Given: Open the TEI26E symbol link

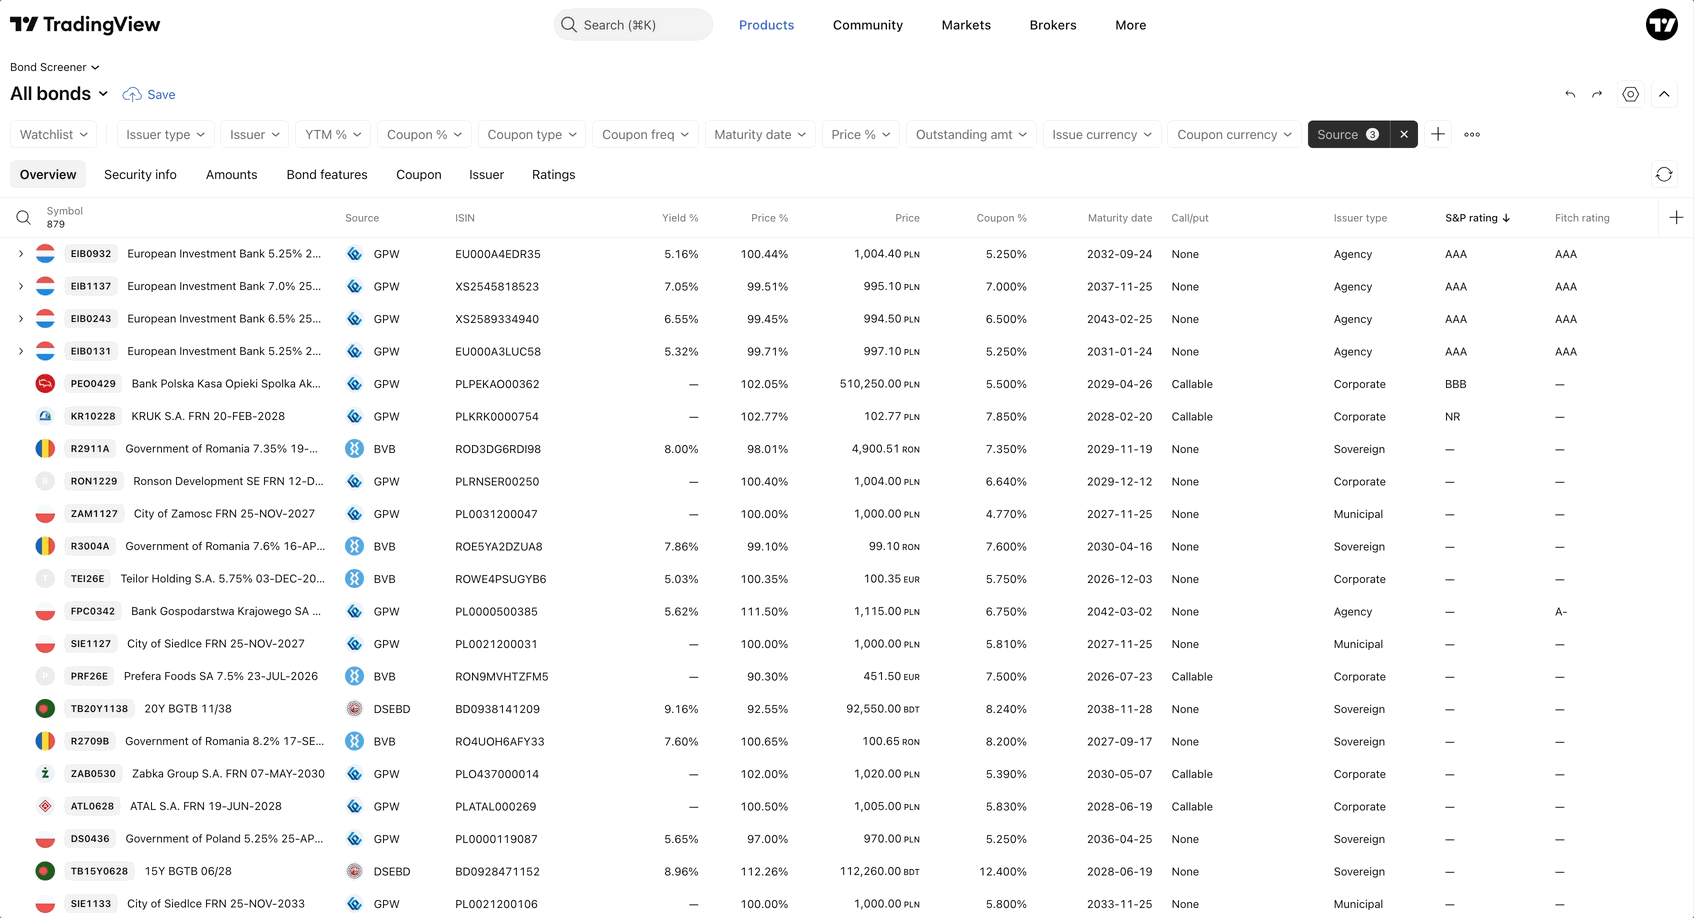Looking at the screenshot, I should [x=87, y=579].
